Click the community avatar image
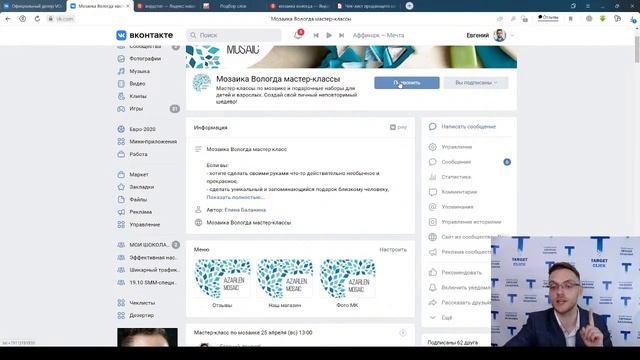The image size is (640, 360). (x=202, y=83)
